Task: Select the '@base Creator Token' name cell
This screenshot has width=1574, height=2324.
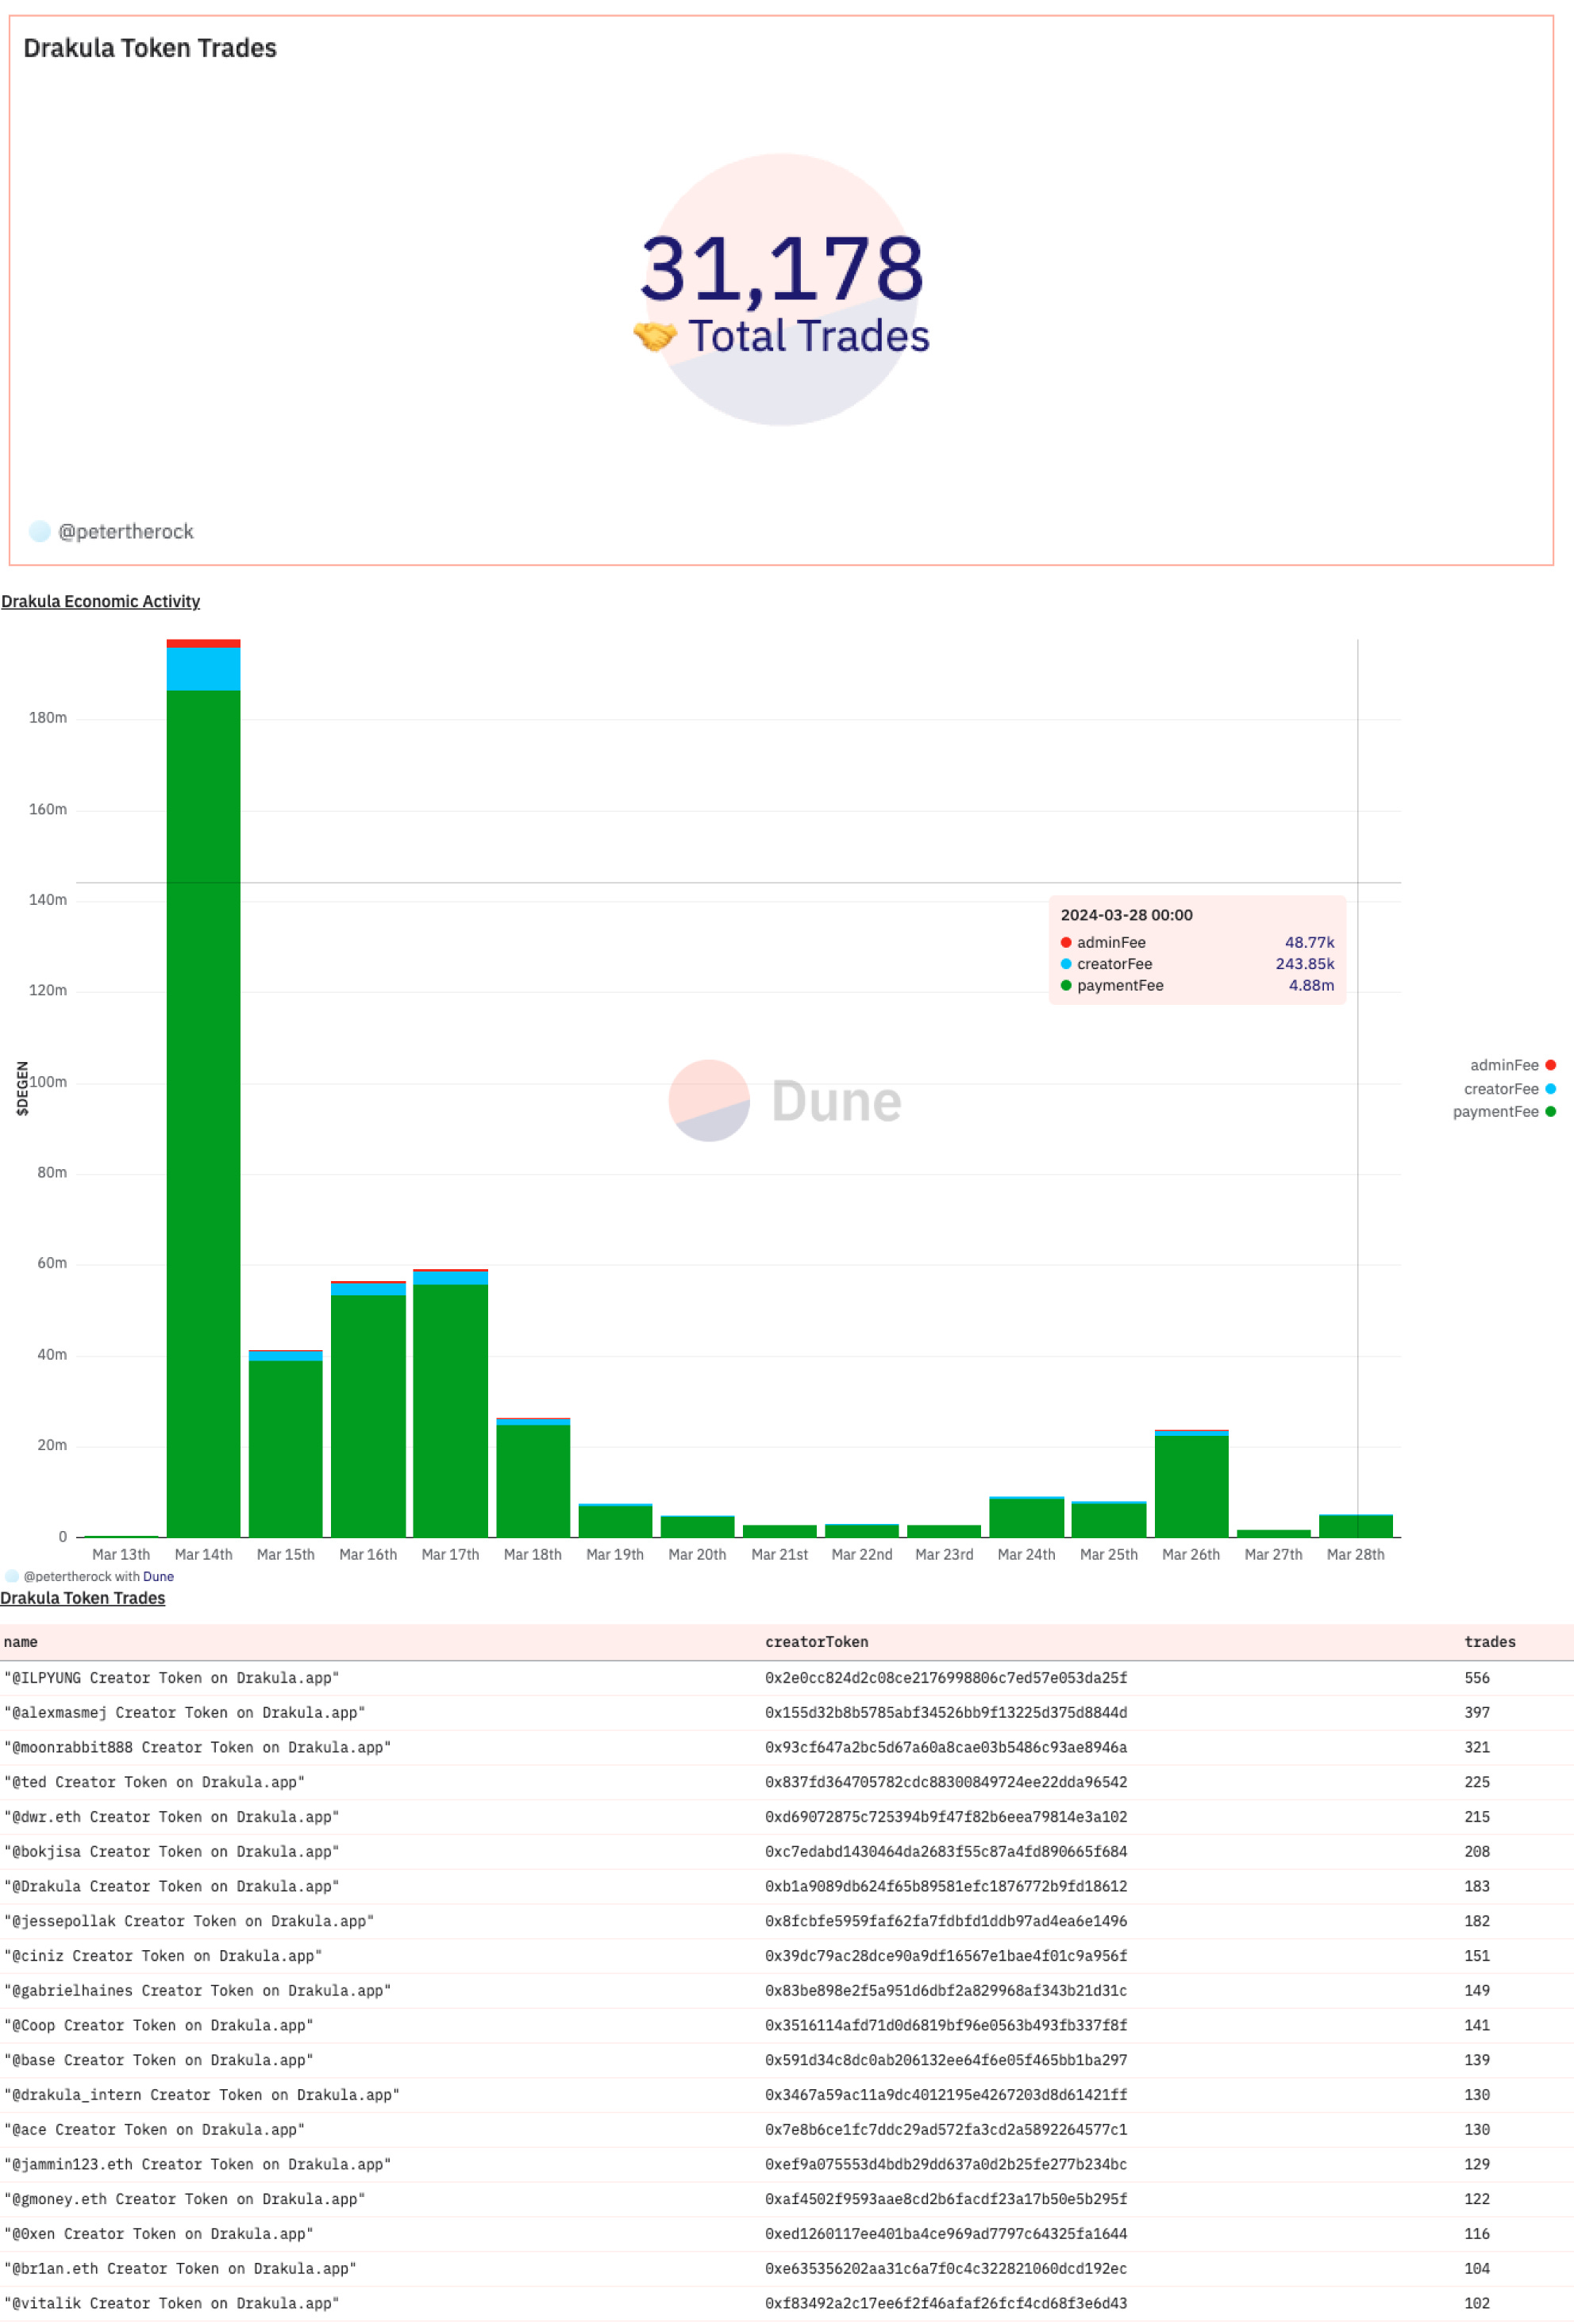Action: click(158, 2060)
